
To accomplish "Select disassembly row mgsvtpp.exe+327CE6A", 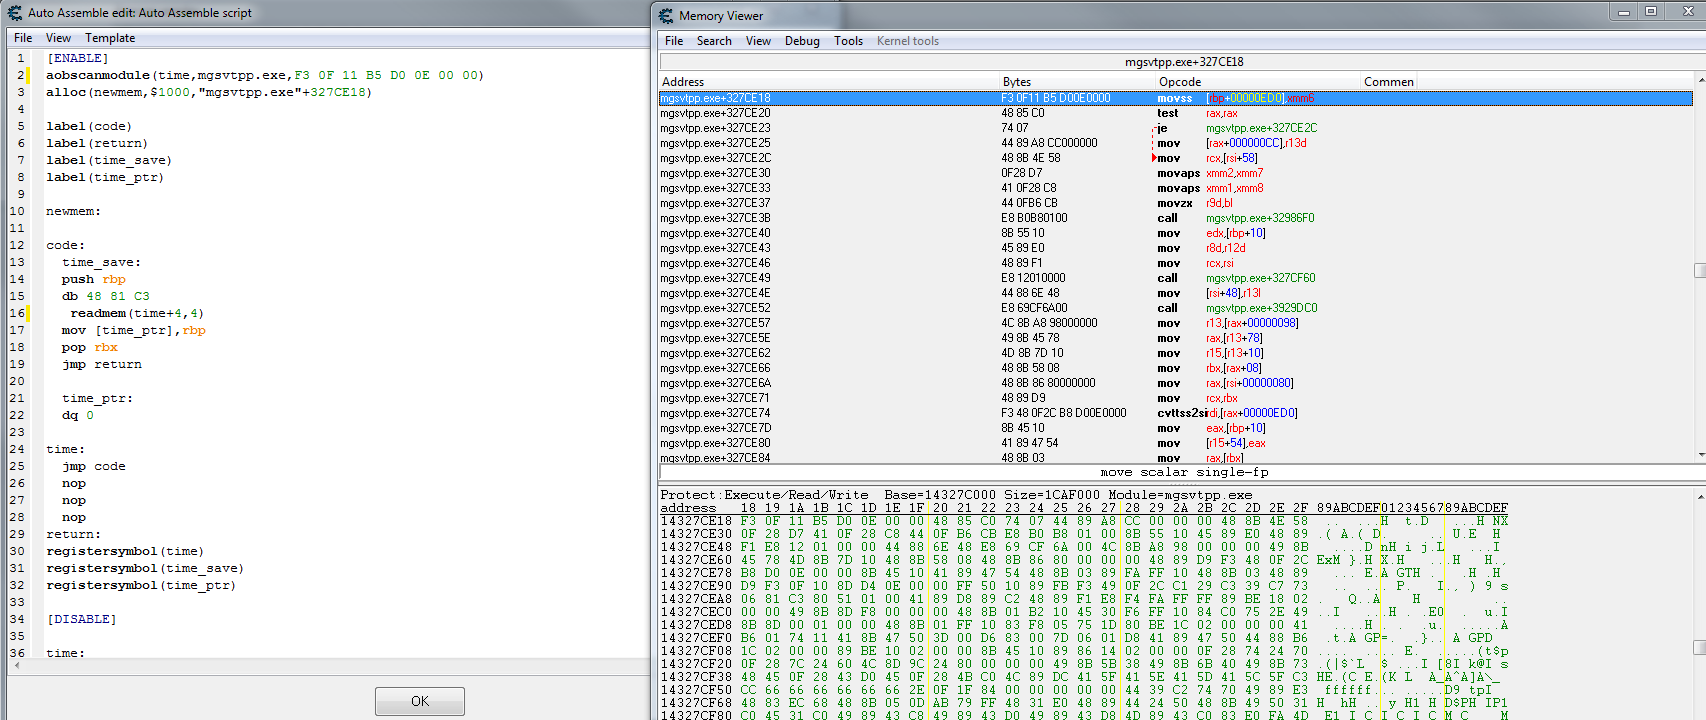I will point(1175,383).
